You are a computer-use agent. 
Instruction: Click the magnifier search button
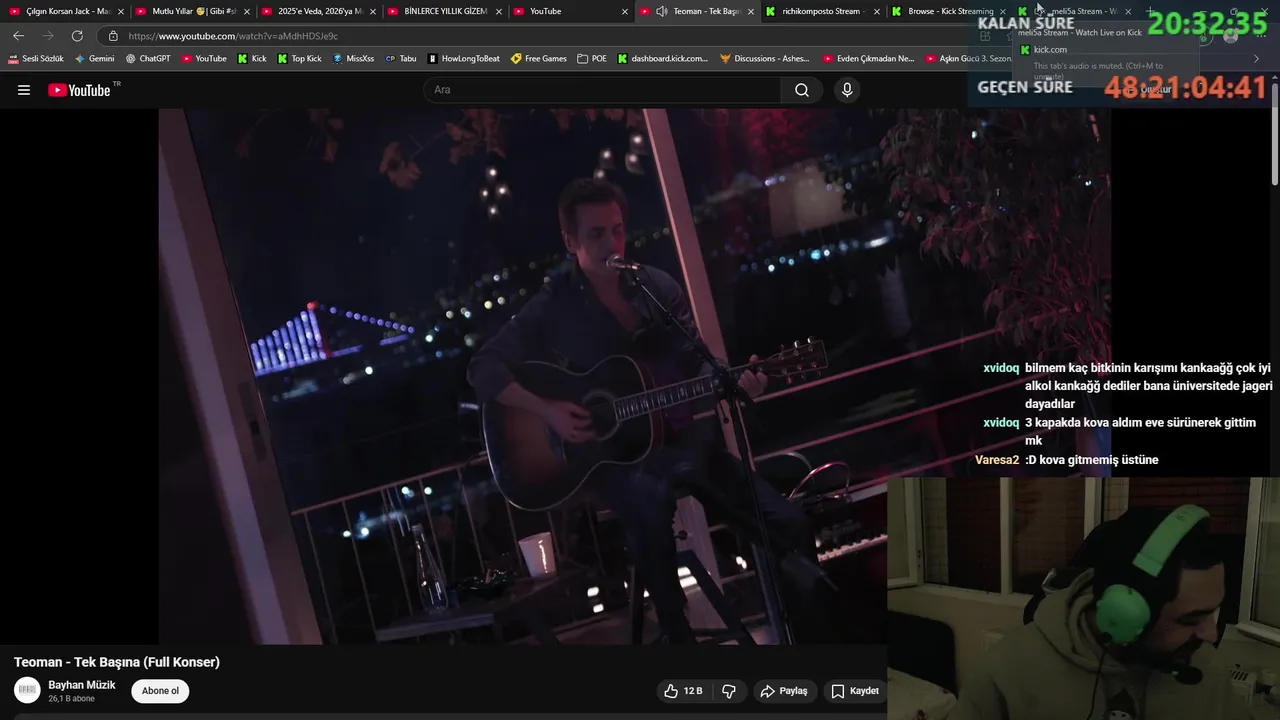(802, 90)
